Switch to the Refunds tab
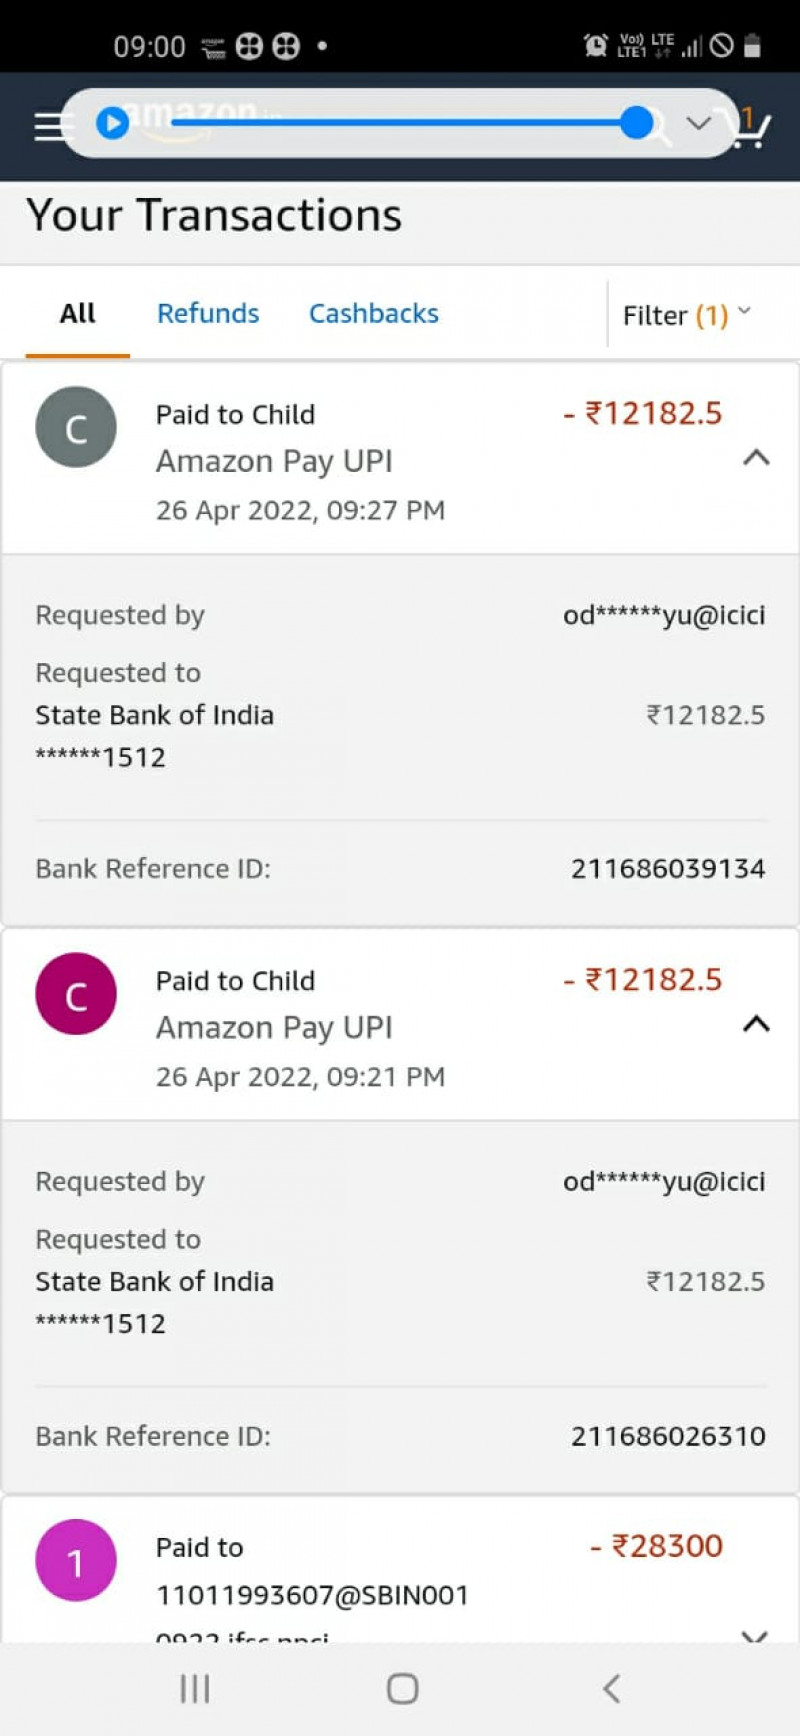 tap(208, 314)
